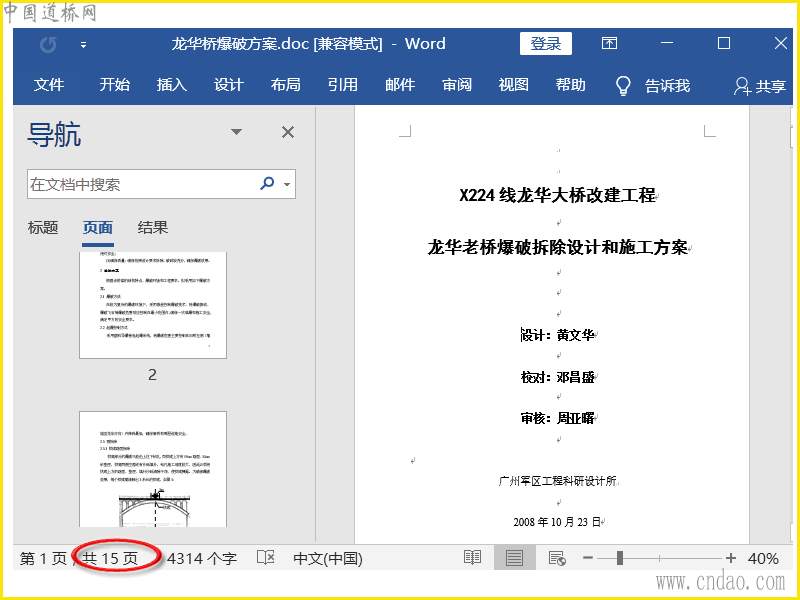Switch to Print Layout view icon
This screenshot has width=800, height=600.
point(514,558)
